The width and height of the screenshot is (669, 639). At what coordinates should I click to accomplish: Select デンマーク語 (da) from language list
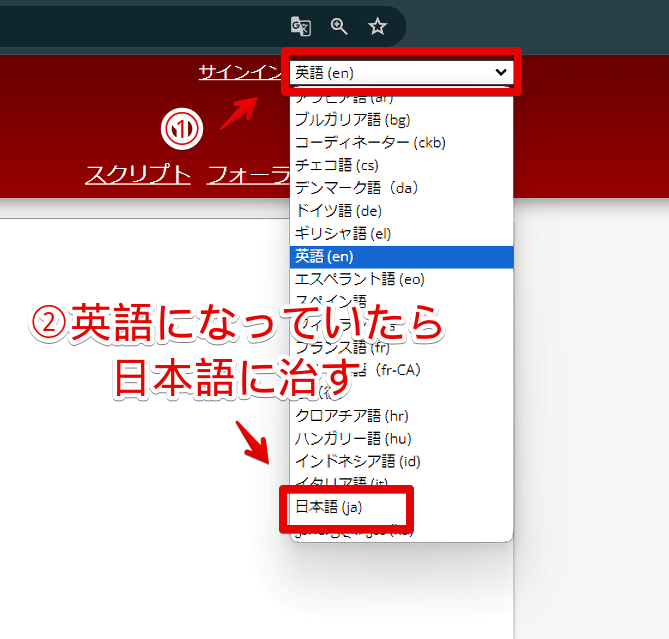[x=401, y=188]
